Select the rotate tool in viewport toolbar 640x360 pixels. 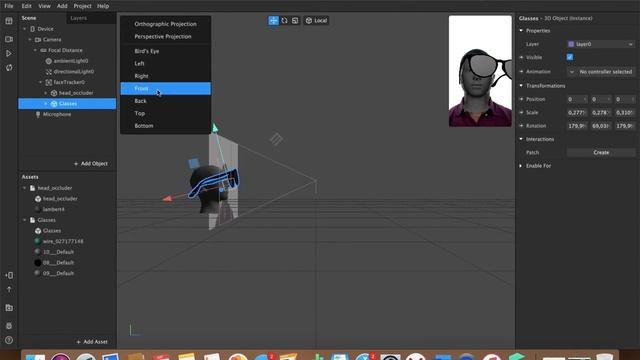[x=284, y=20]
